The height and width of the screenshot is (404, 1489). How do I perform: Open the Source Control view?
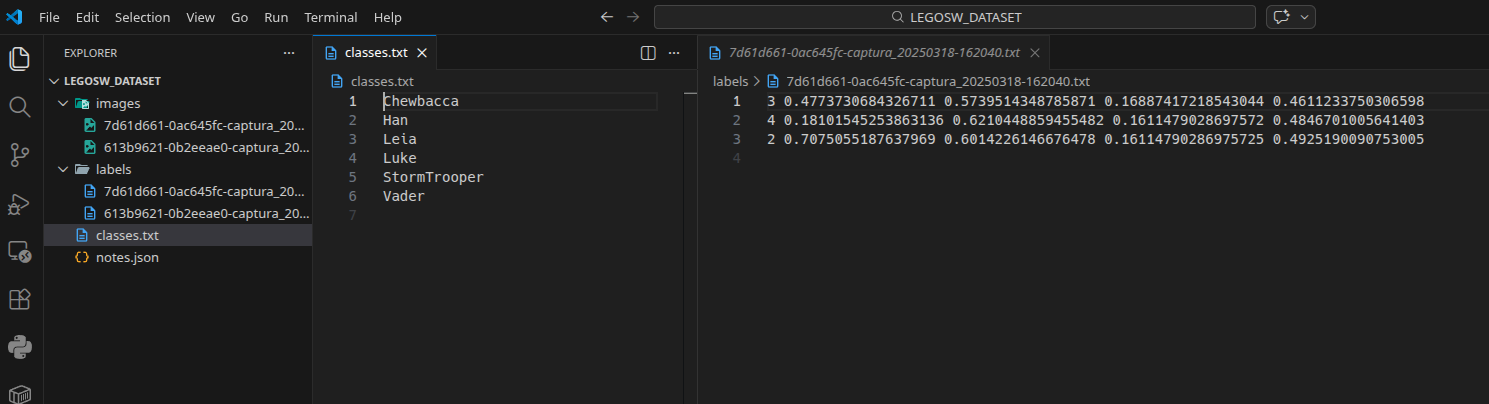(x=19, y=154)
